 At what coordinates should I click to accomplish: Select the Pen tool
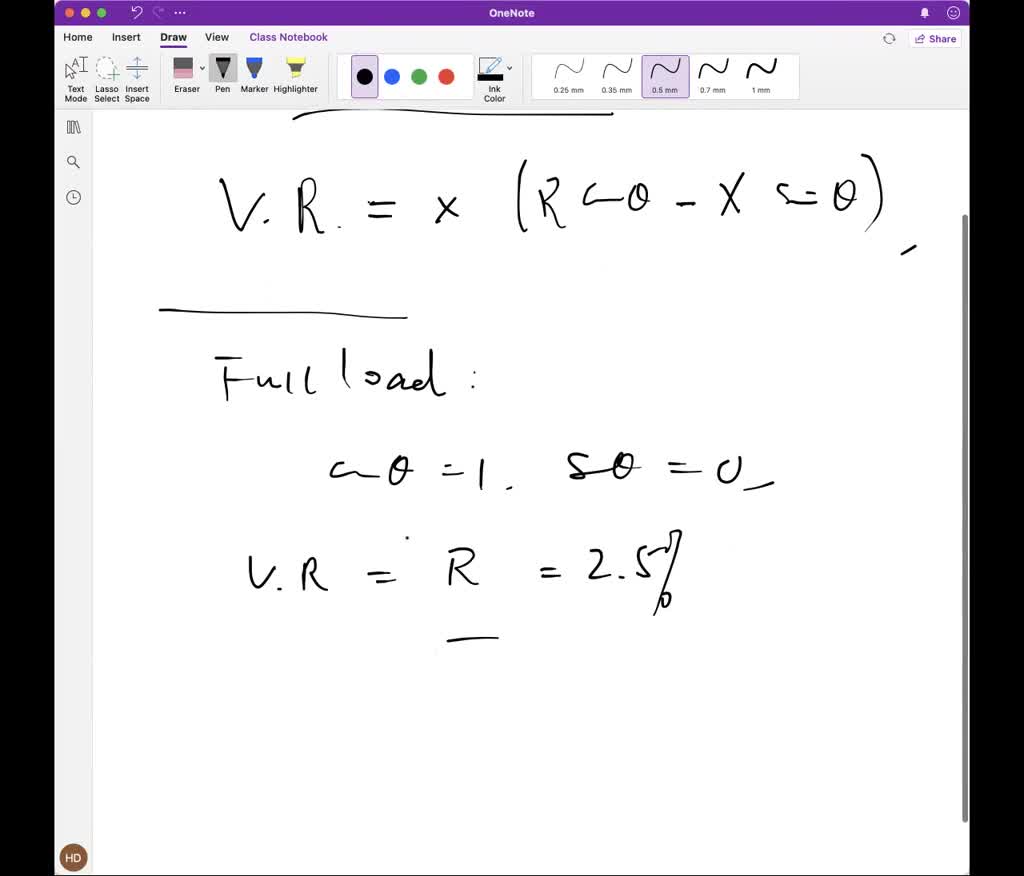click(x=222, y=75)
